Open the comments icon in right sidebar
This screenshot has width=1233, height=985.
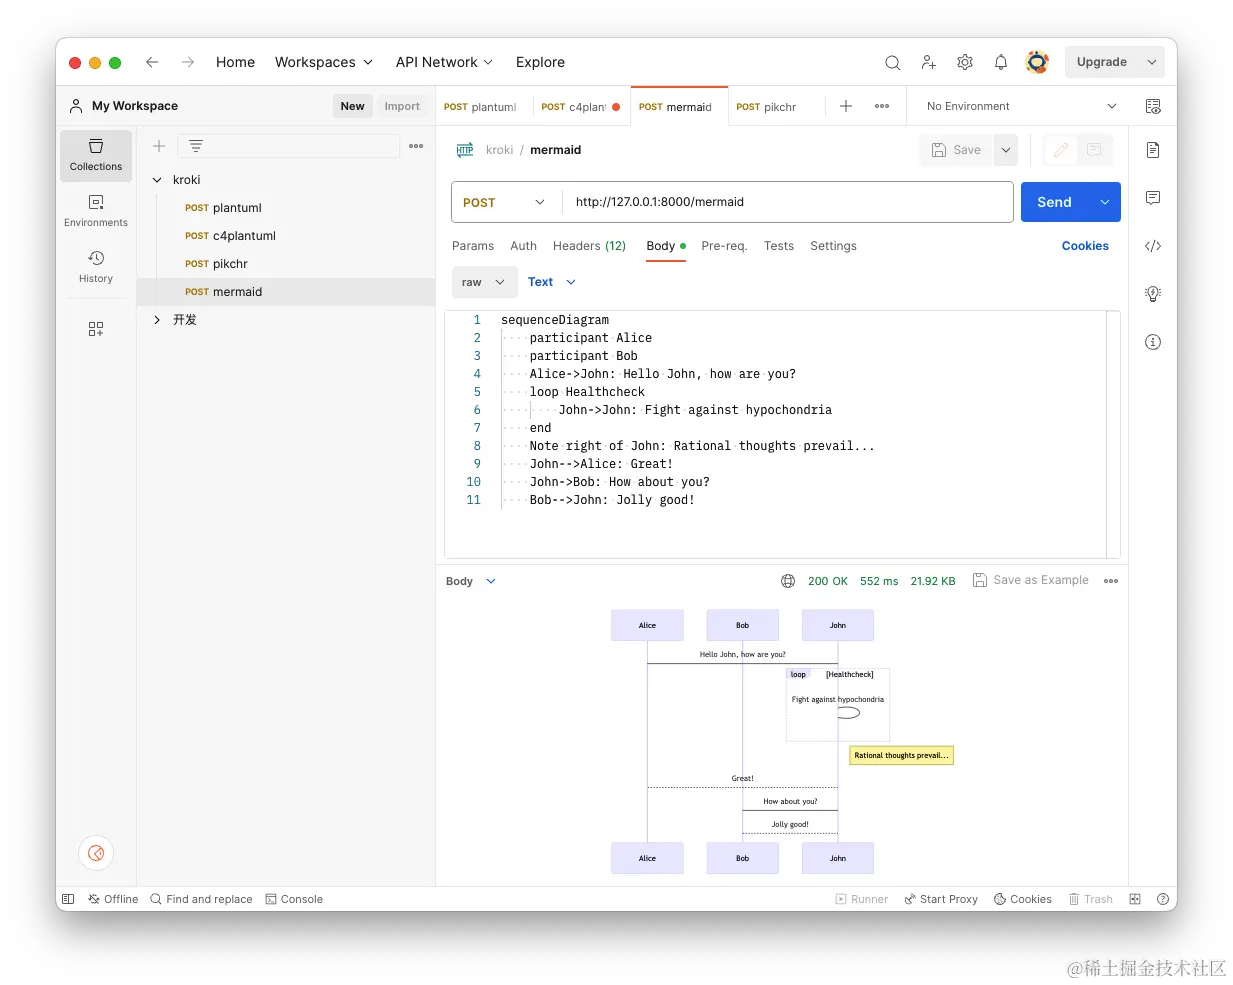point(1153,198)
